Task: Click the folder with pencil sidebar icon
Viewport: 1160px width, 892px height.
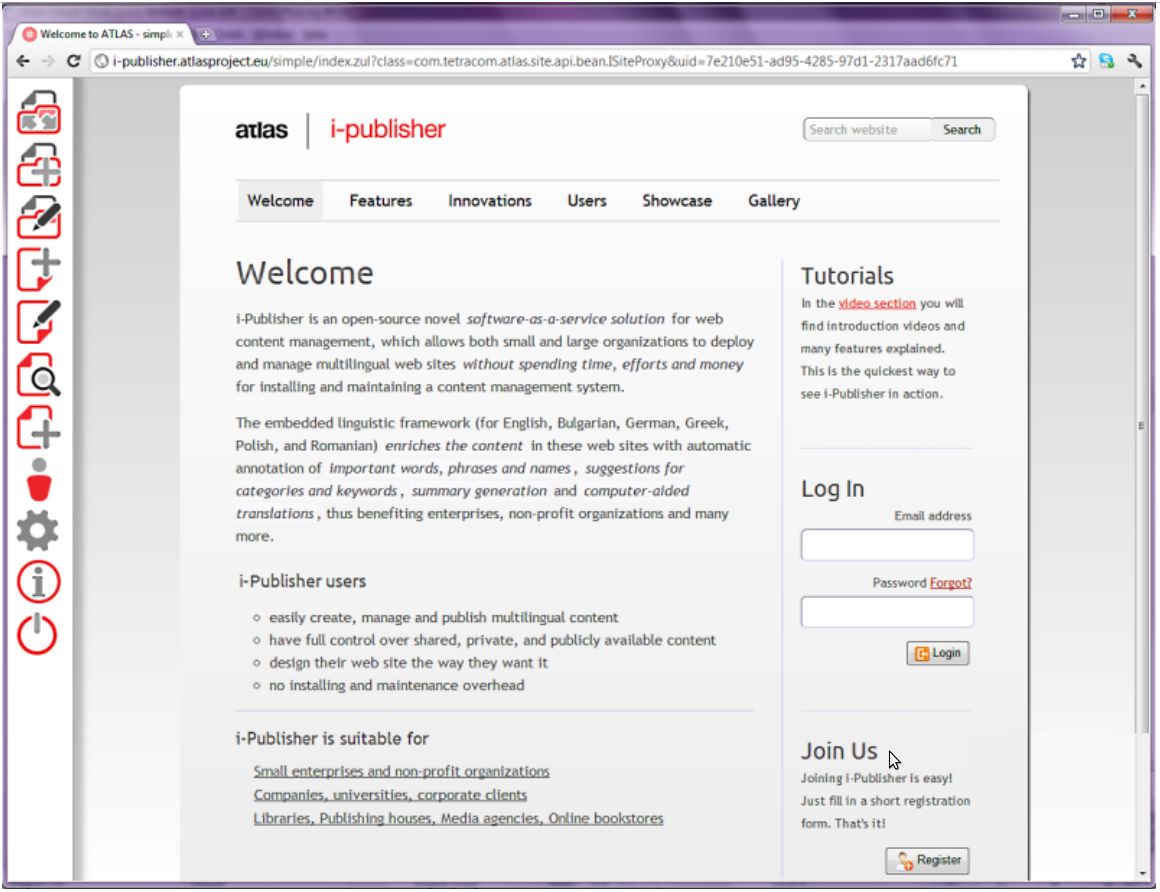Action: 39,217
